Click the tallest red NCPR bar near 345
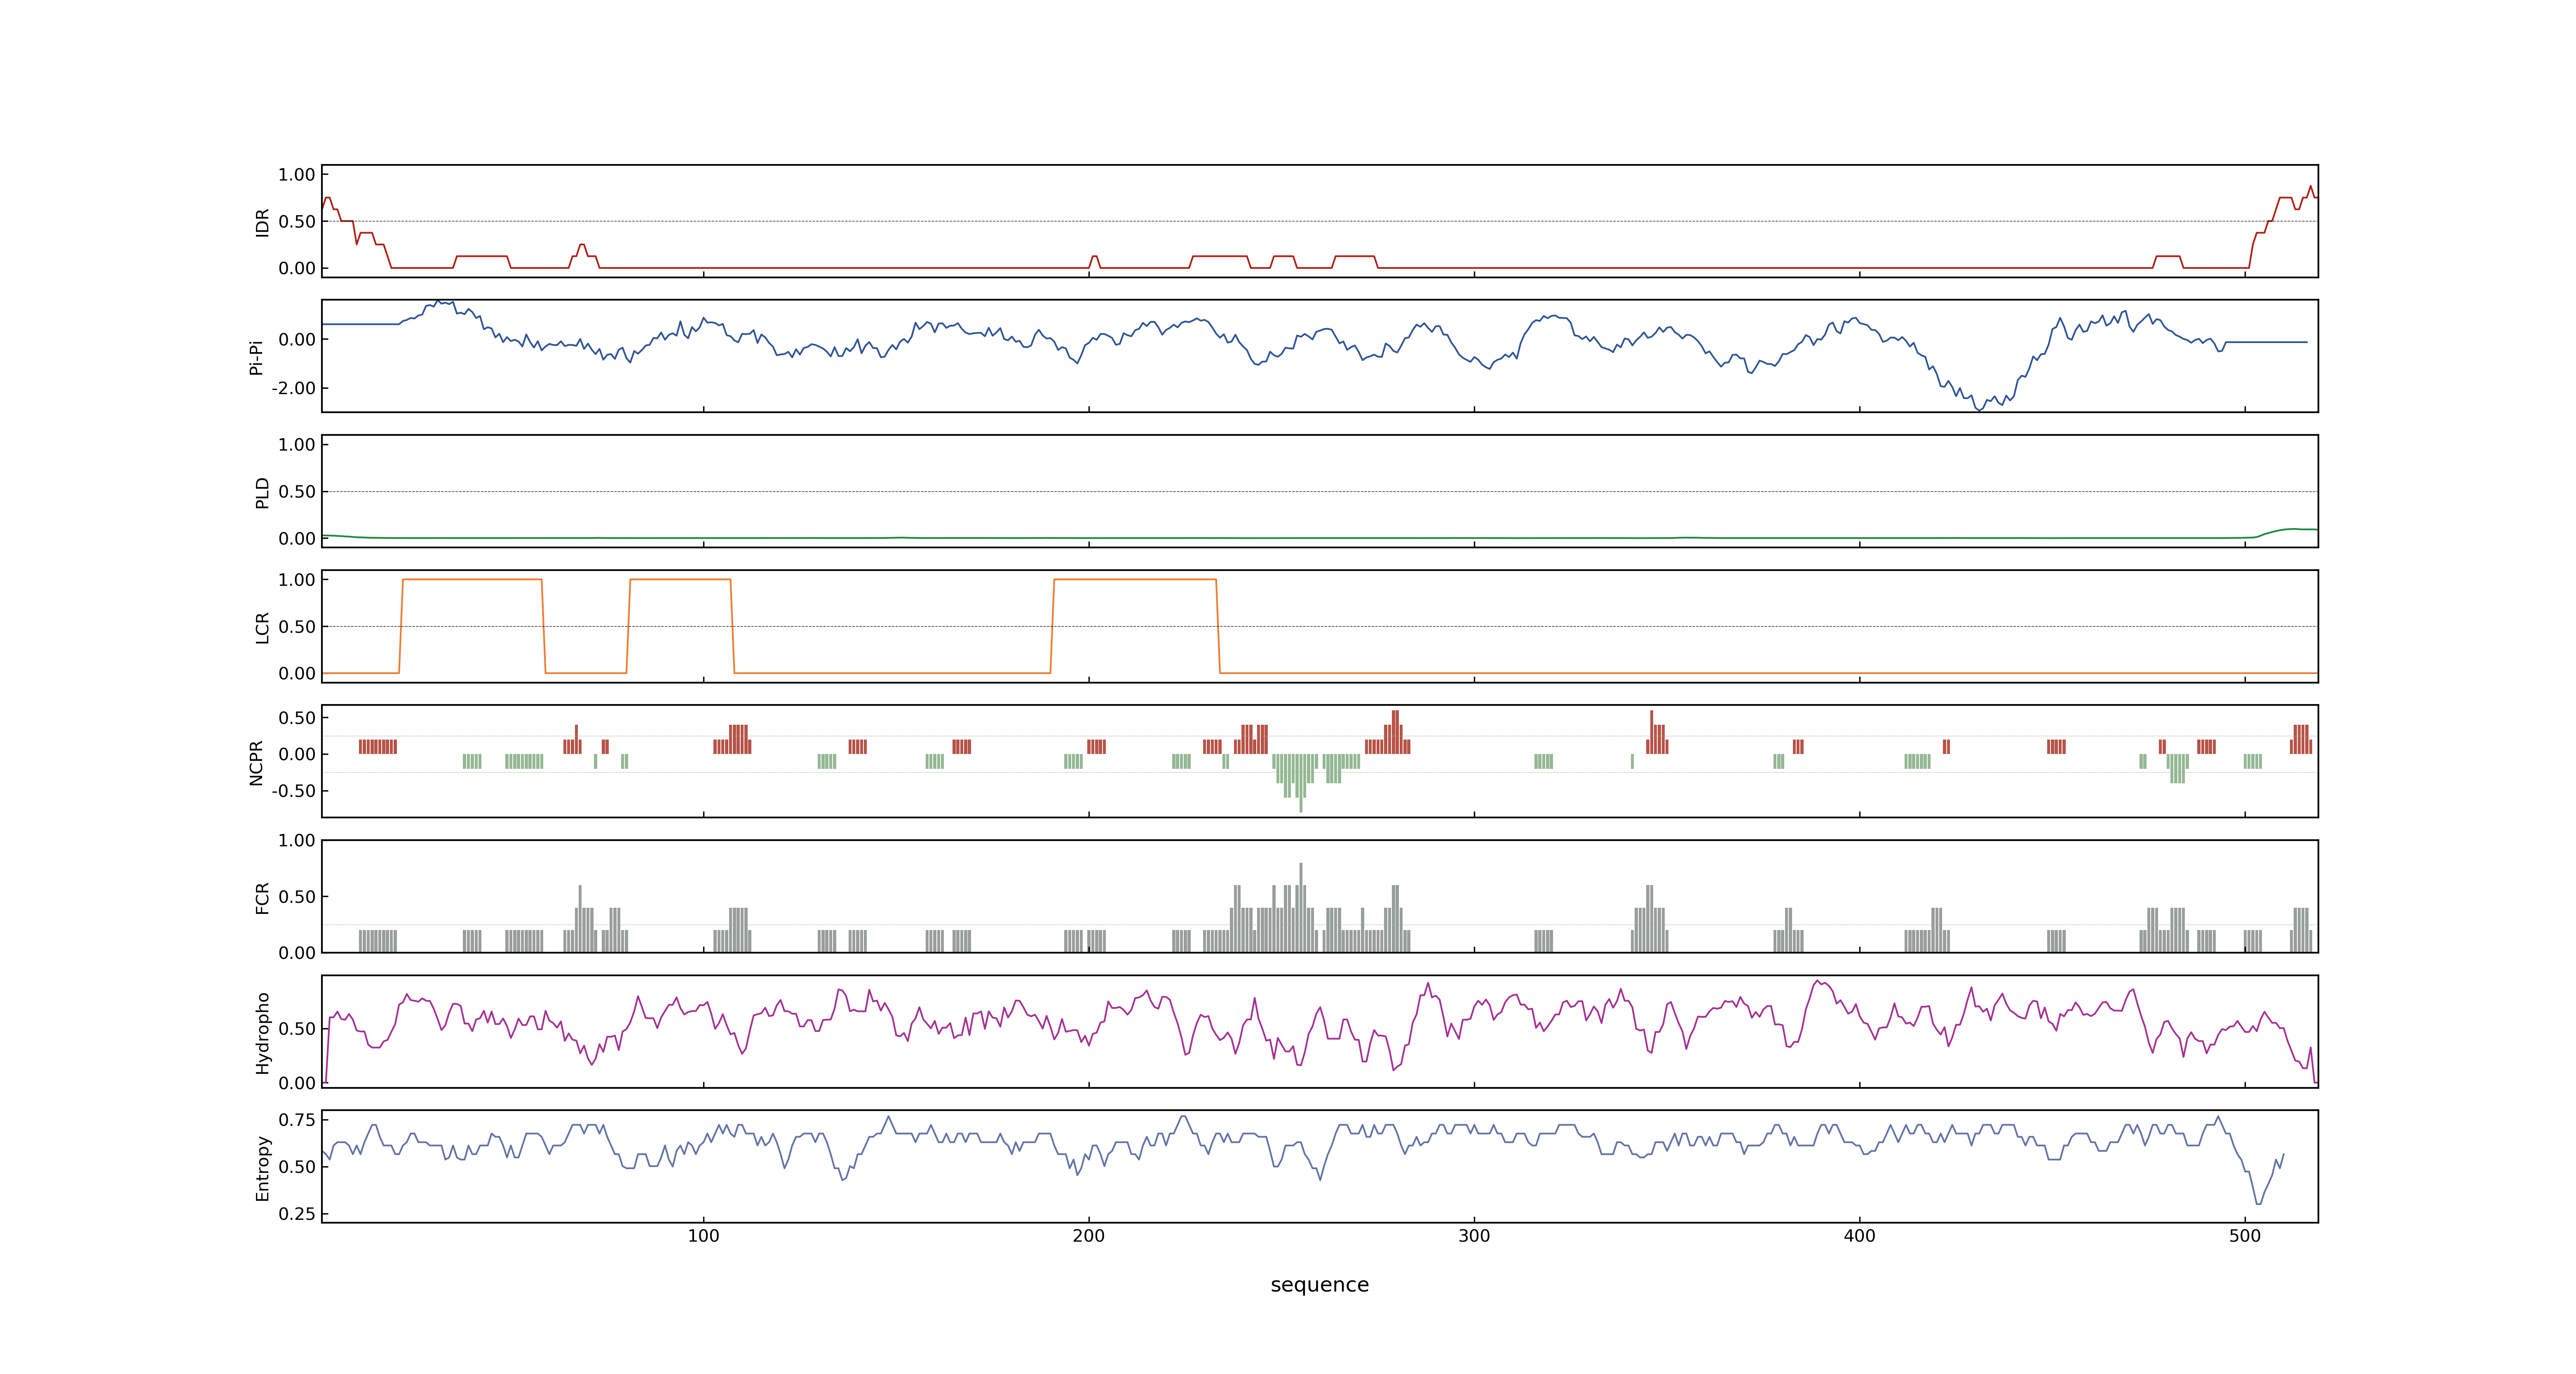Viewport: 2576px width, 1374px height. coord(1651,732)
